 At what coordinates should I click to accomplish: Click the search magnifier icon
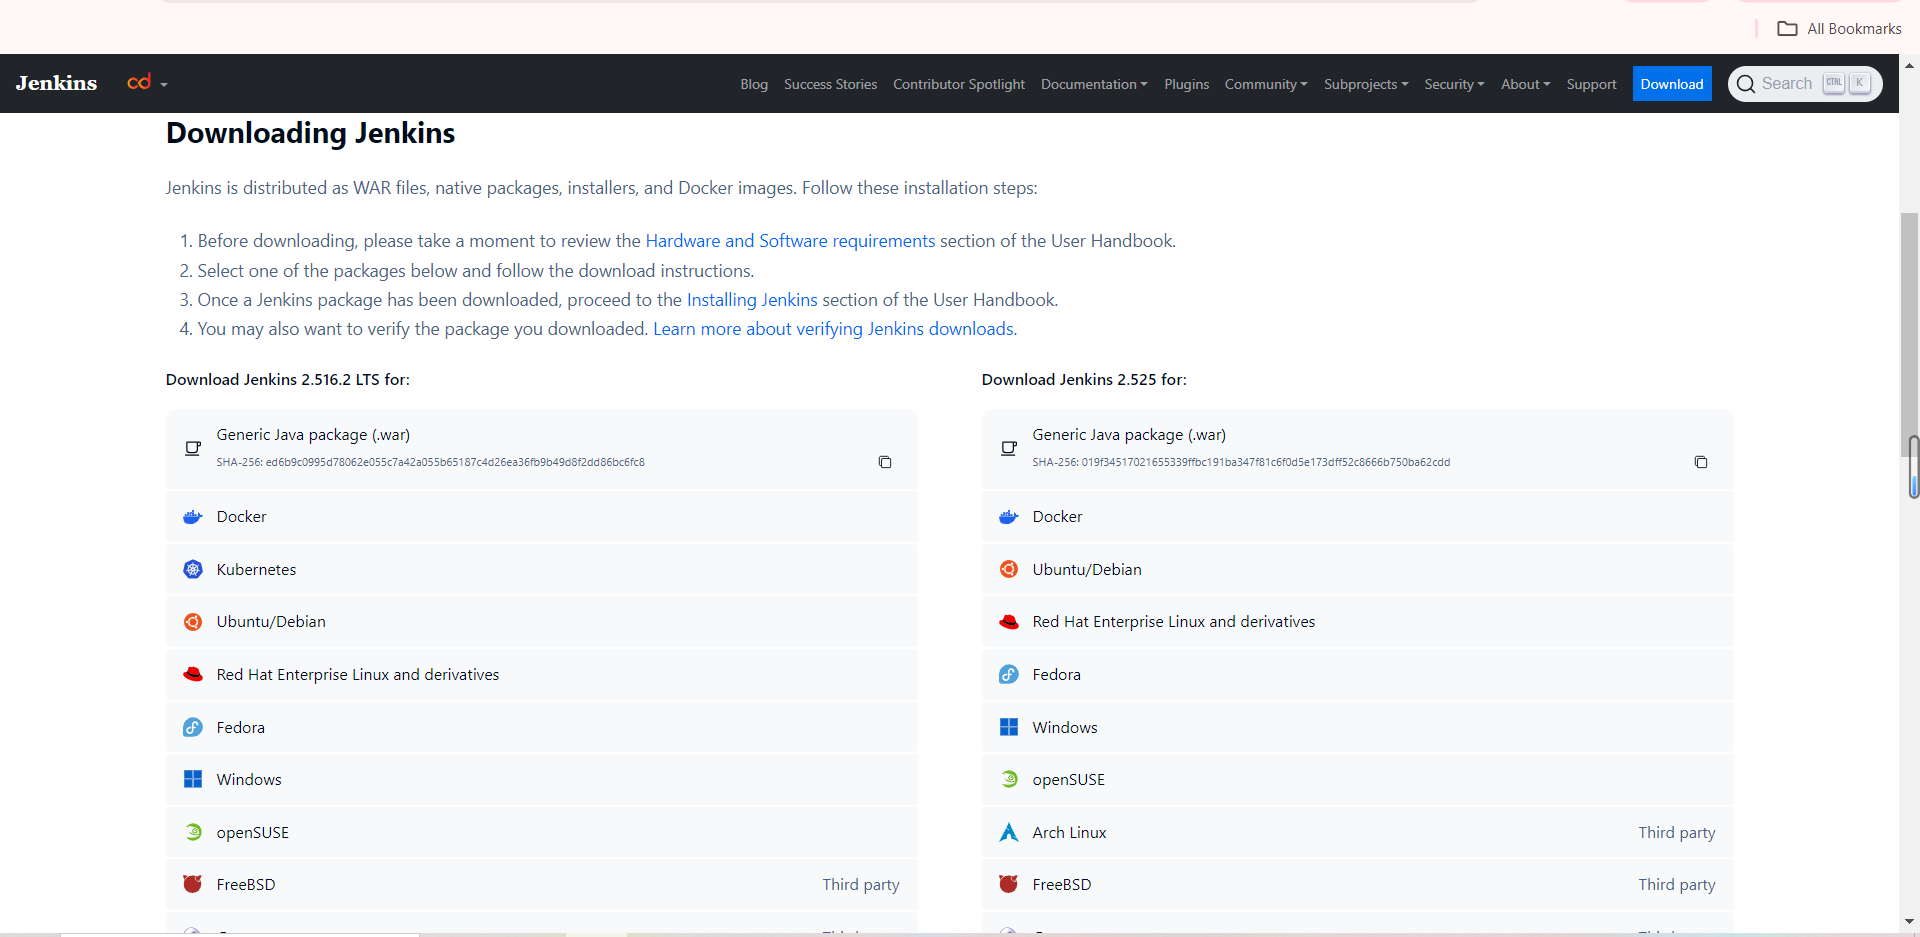tap(1746, 84)
